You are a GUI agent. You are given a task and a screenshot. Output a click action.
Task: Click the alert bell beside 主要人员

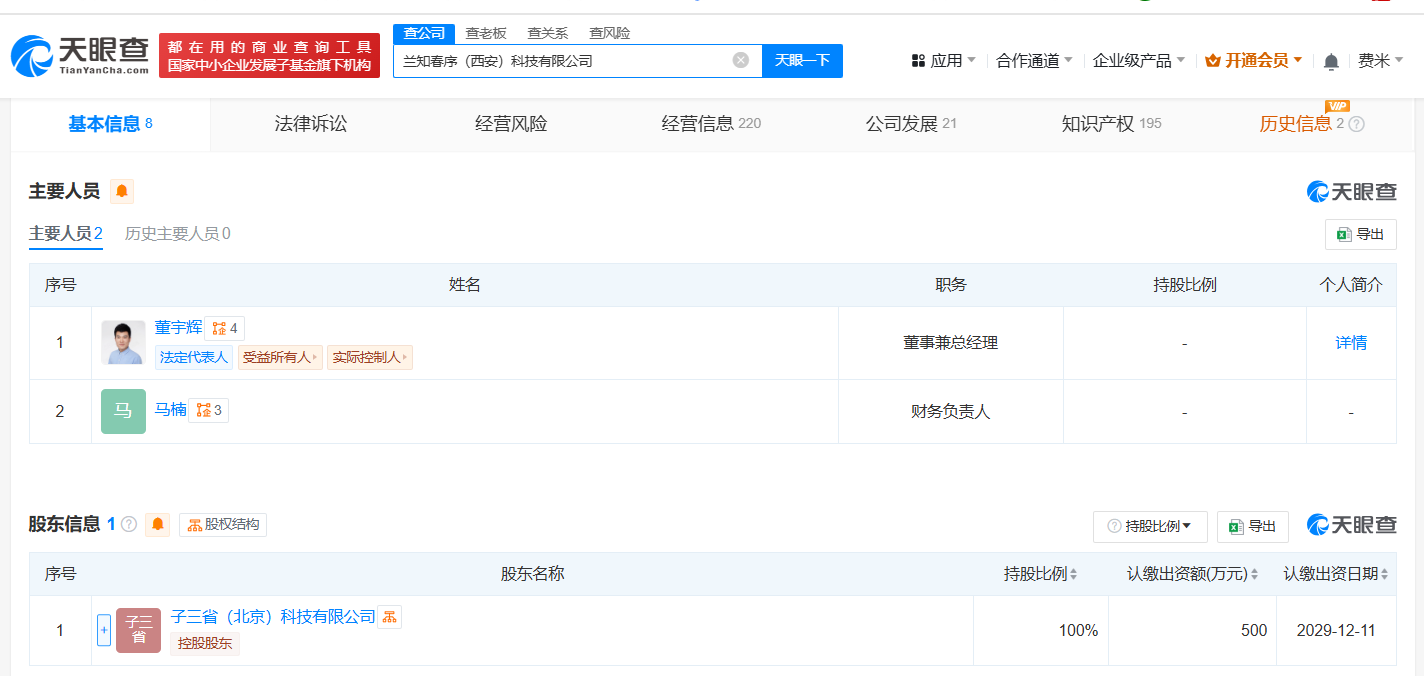122,191
